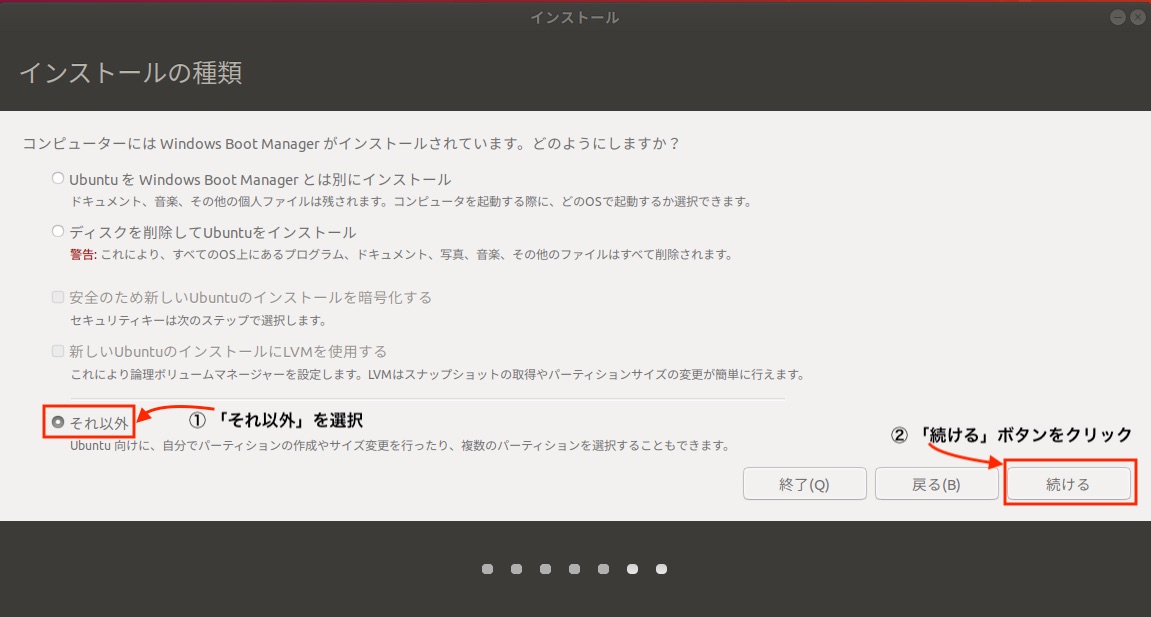Click the '警告:' warning description text

pos(402,255)
